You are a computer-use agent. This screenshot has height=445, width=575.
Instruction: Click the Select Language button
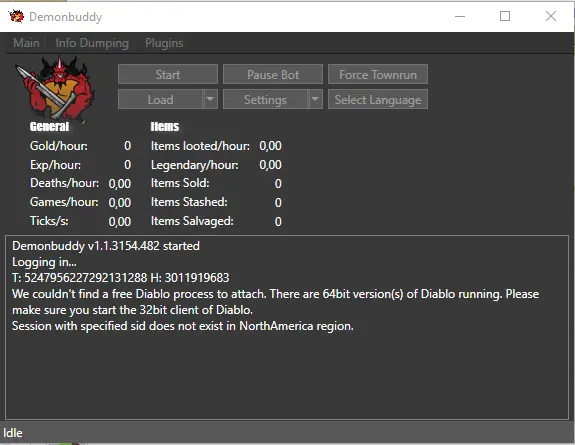[x=378, y=99]
